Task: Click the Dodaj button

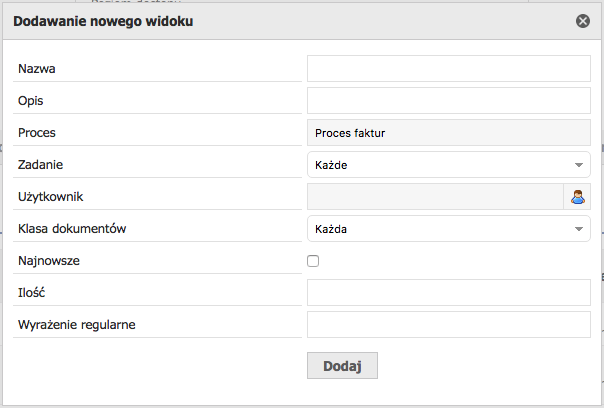Action: [342, 366]
